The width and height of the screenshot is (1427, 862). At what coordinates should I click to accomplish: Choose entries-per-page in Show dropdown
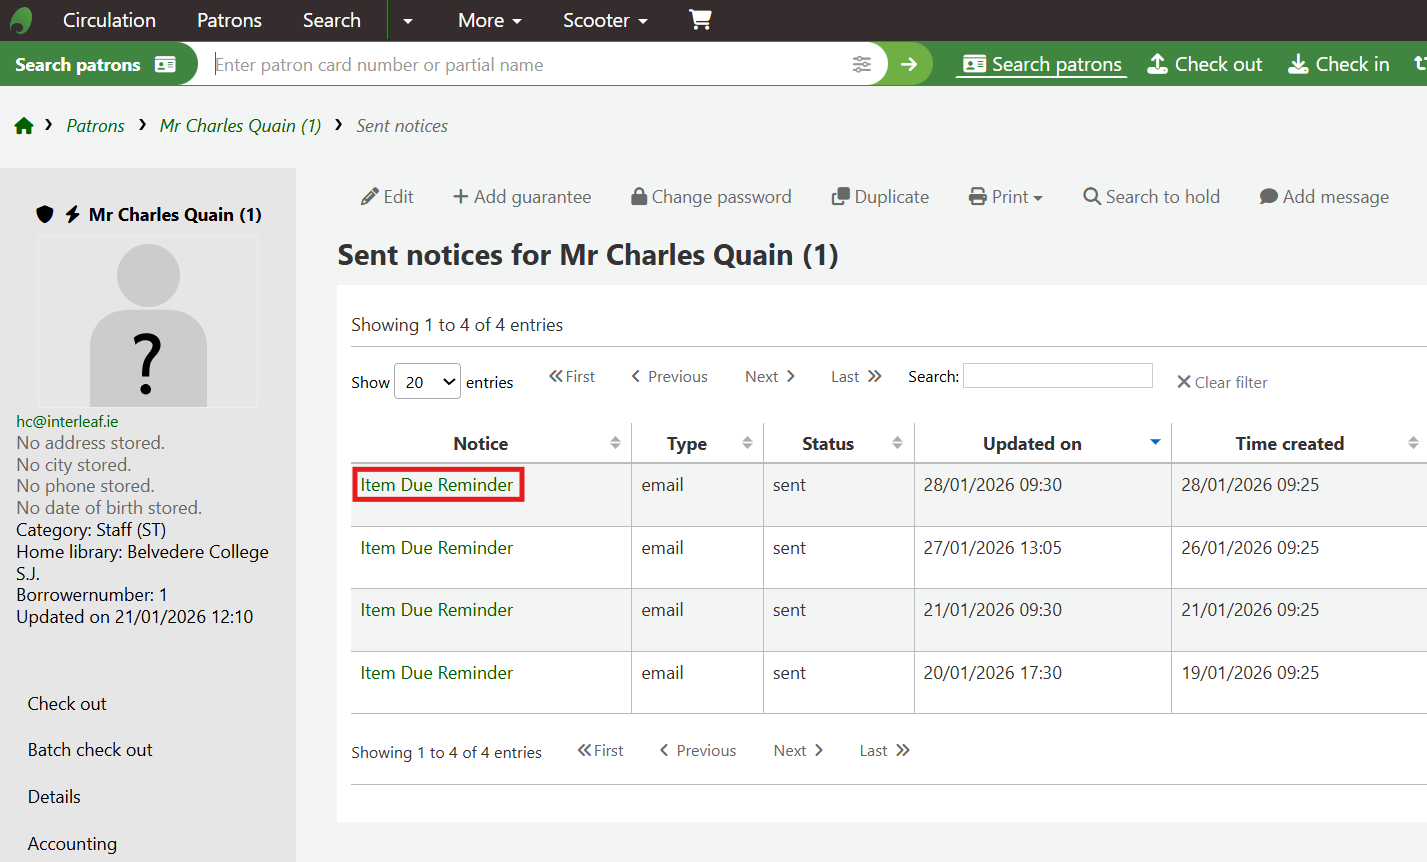(x=428, y=382)
